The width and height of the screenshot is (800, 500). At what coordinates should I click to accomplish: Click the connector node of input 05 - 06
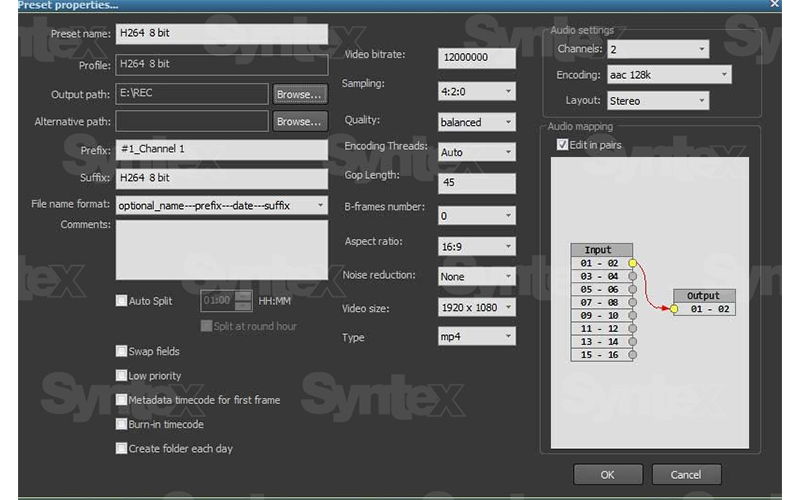coord(633,289)
